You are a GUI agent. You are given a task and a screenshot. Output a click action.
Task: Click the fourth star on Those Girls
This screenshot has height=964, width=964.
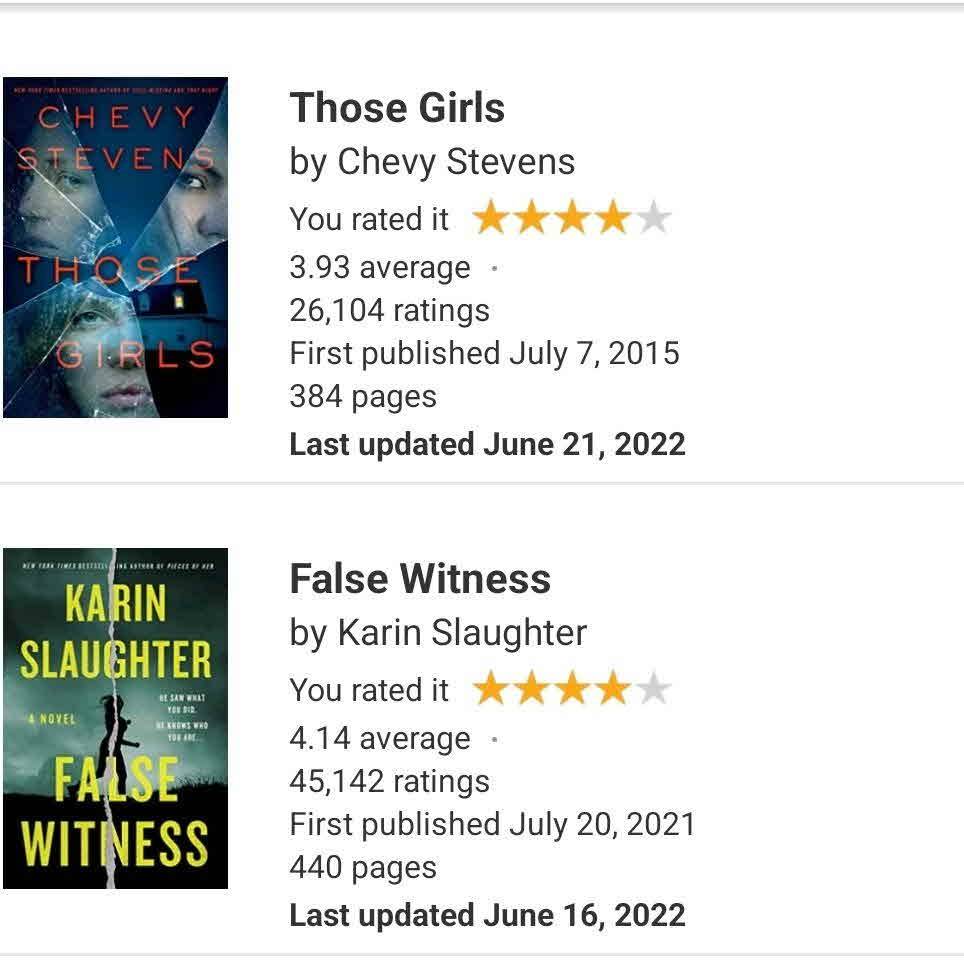[612, 218]
